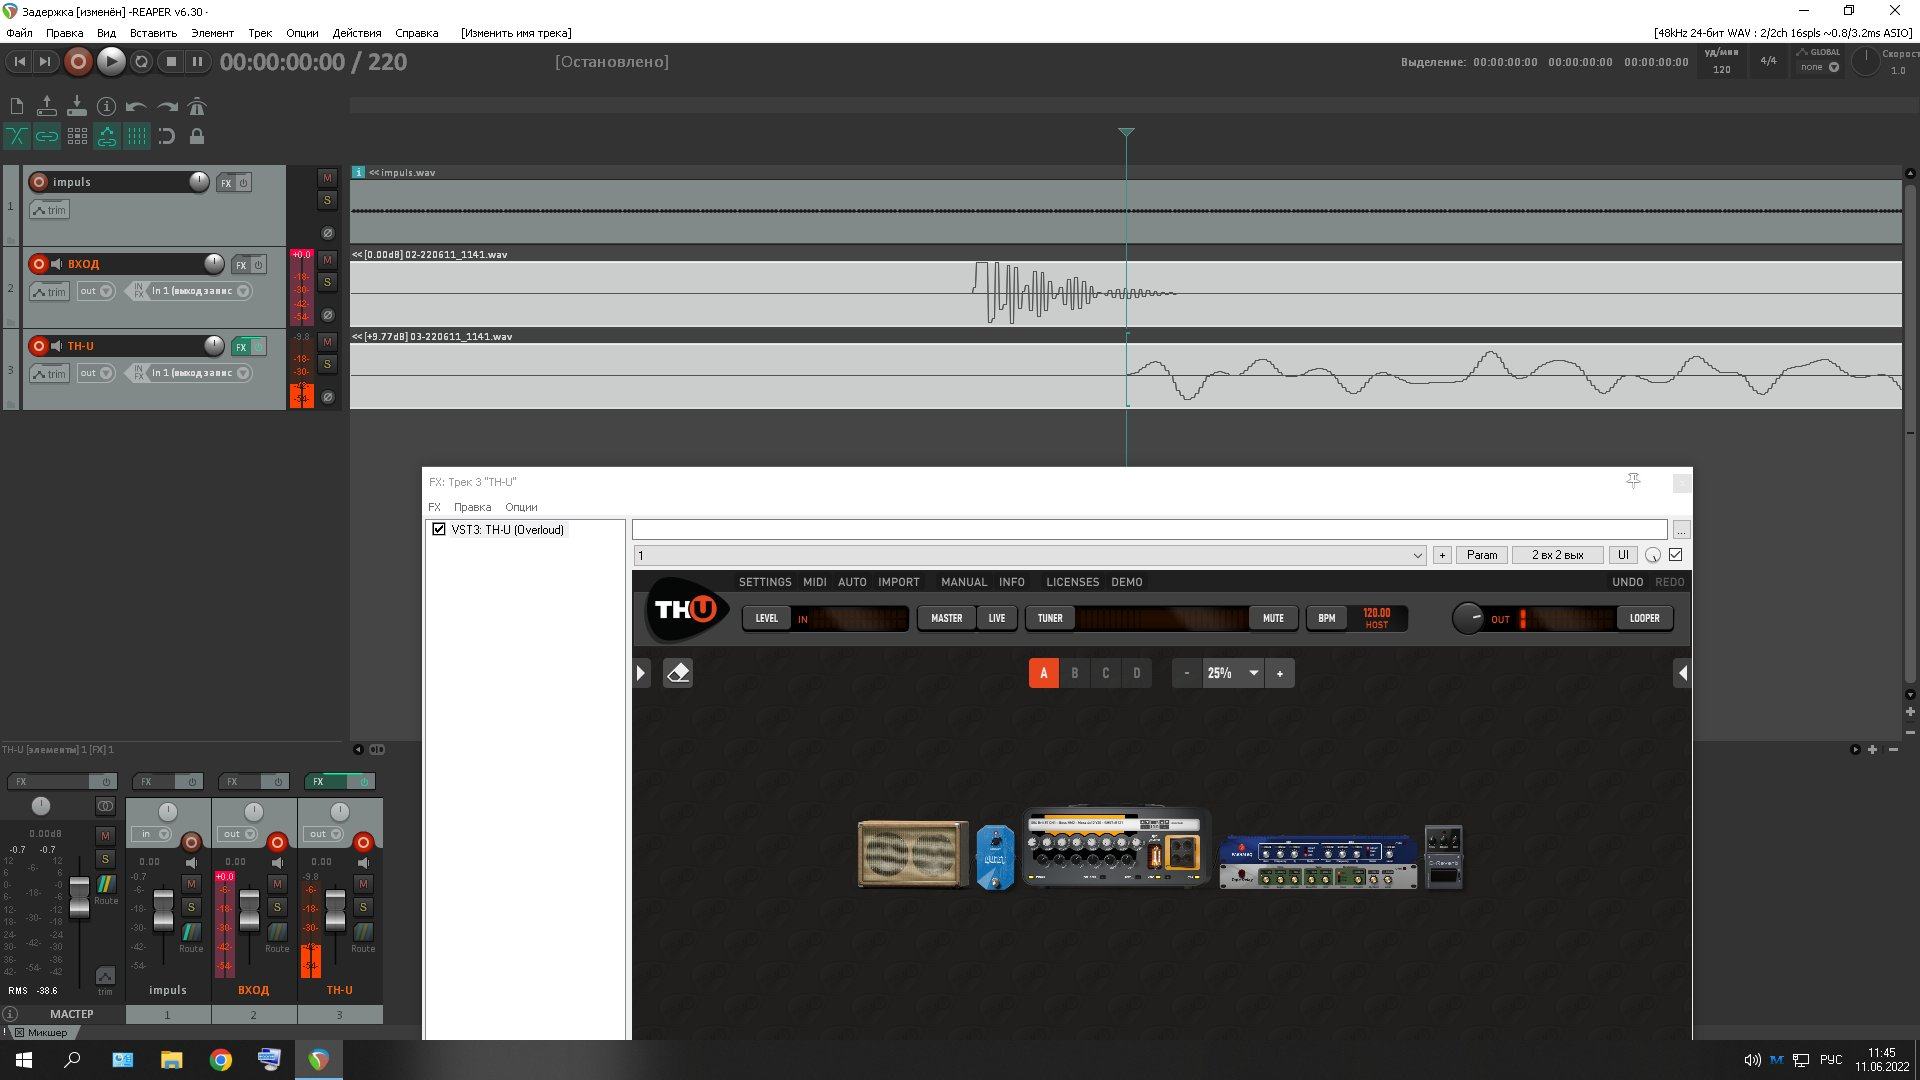Solo the TH-U track
Viewport: 1920px width, 1080px height.
click(x=327, y=364)
